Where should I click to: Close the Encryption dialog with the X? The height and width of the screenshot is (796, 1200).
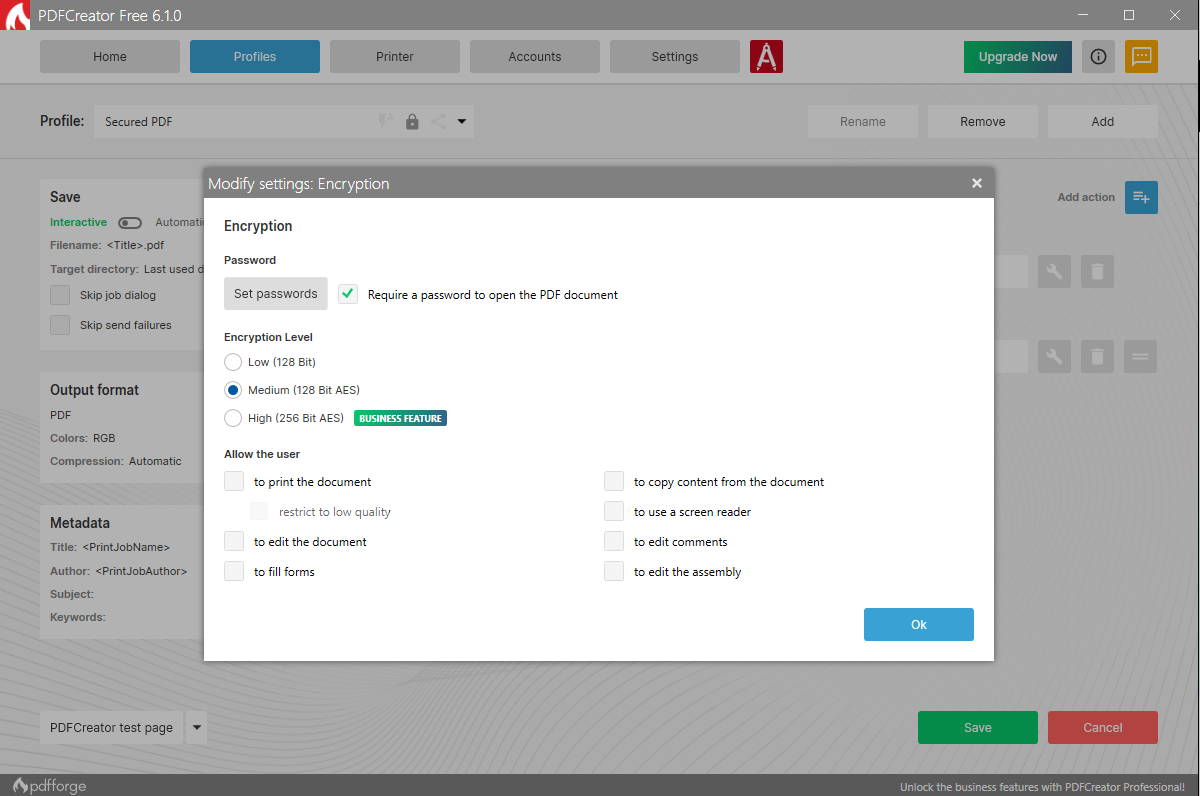coord(977,183)
